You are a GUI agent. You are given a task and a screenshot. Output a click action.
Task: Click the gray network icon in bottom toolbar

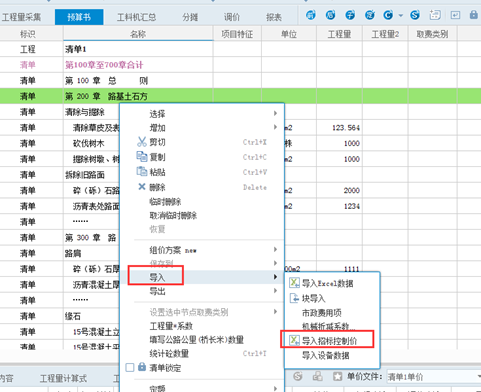click(x=317, y=377)
